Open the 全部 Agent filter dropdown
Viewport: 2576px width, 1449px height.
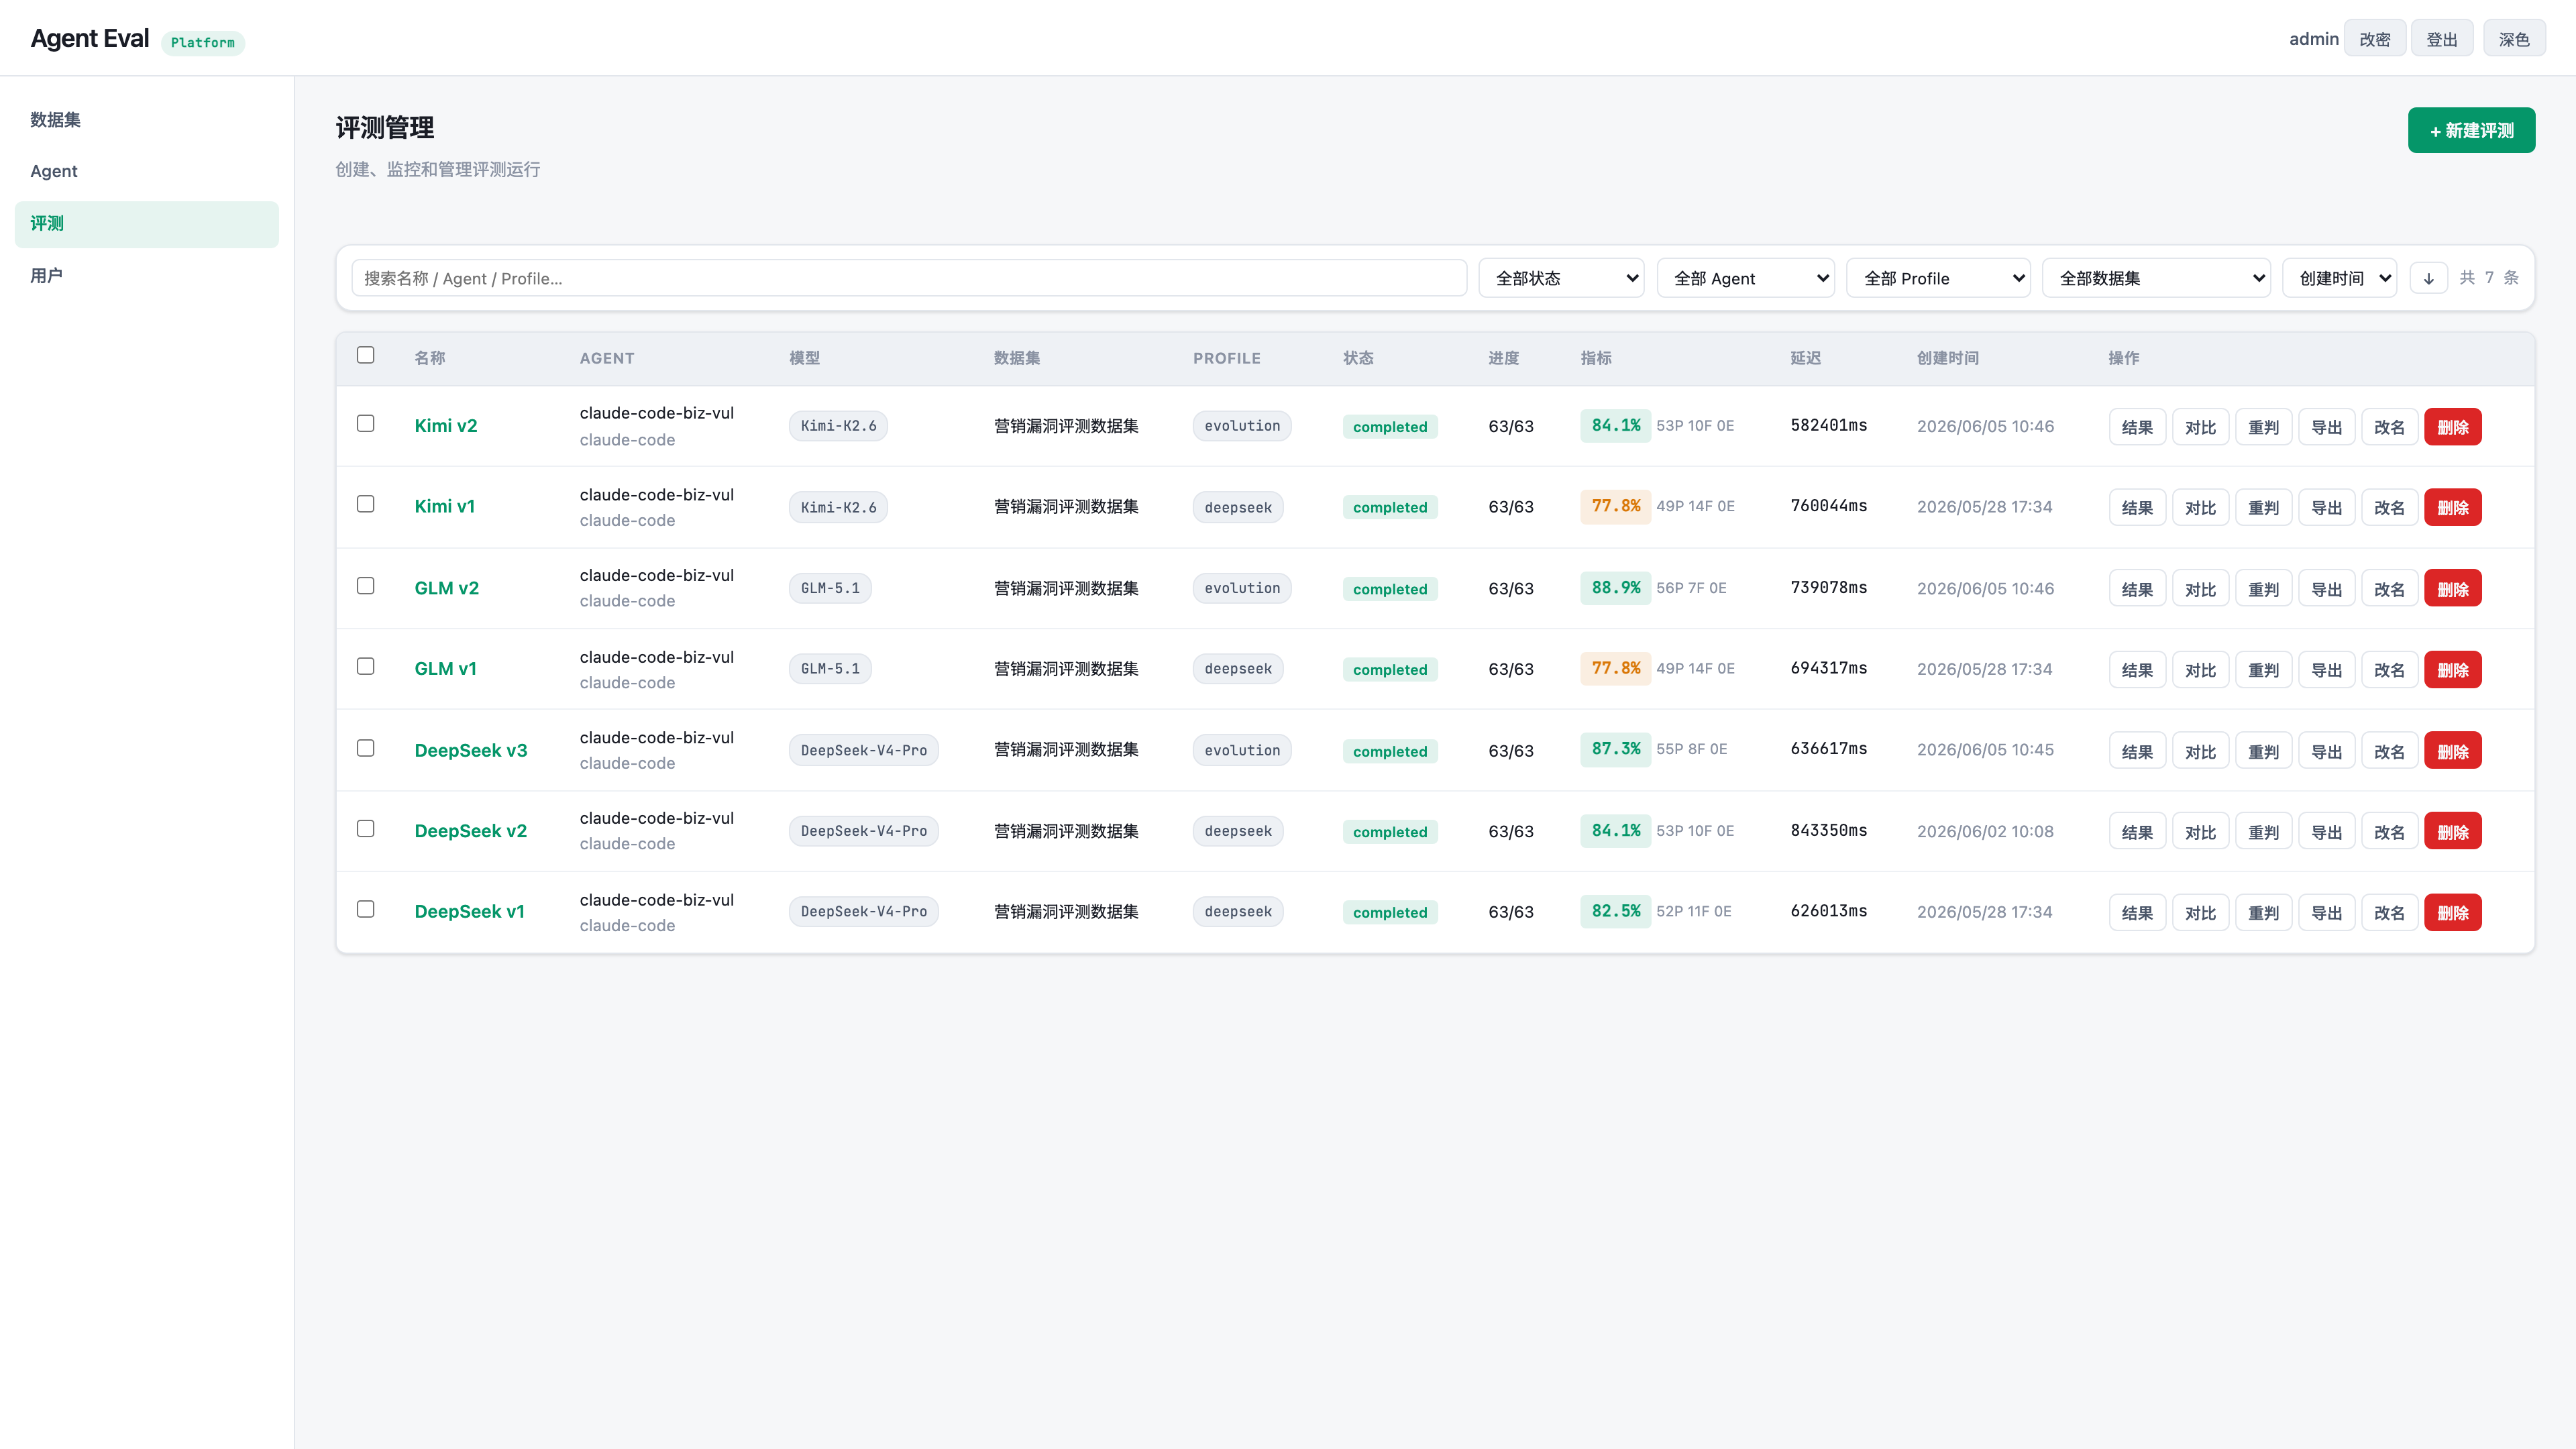1746,278
